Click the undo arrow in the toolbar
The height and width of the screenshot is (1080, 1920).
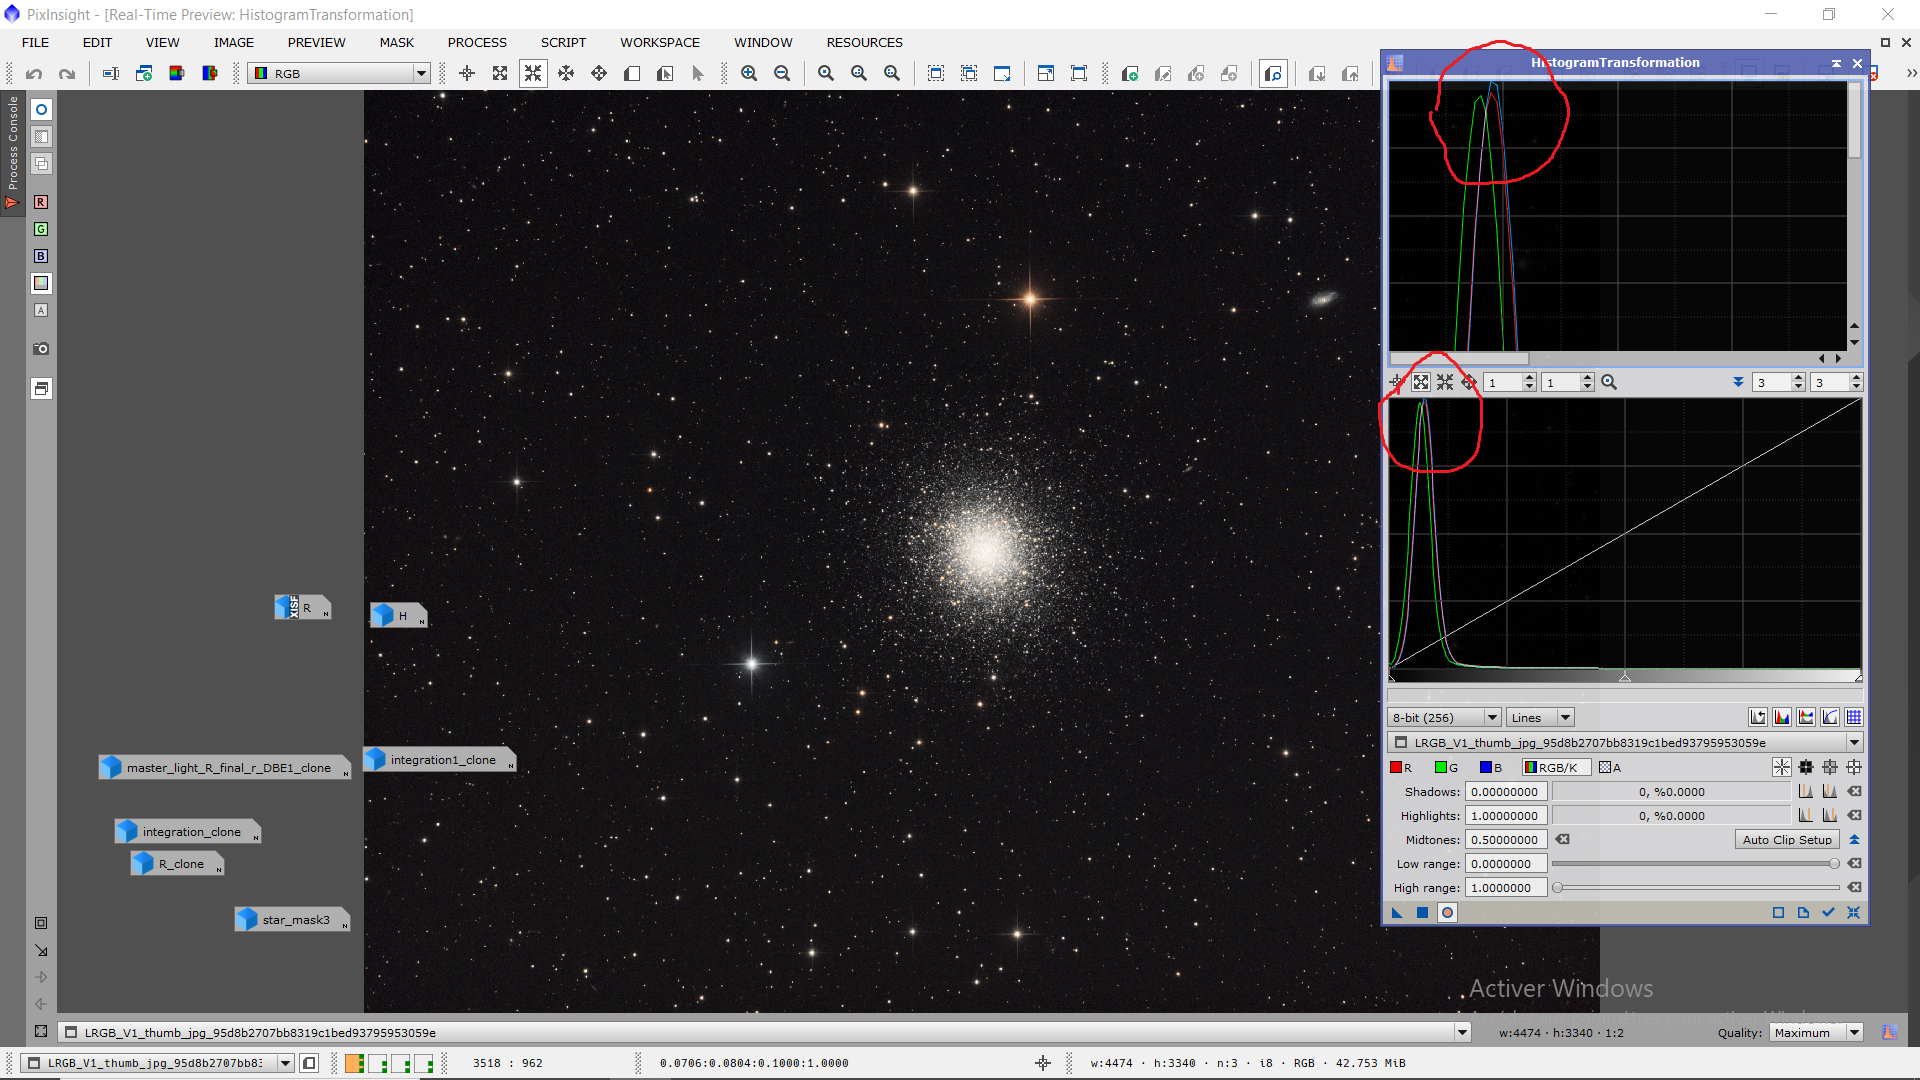(x=34, y=73)
